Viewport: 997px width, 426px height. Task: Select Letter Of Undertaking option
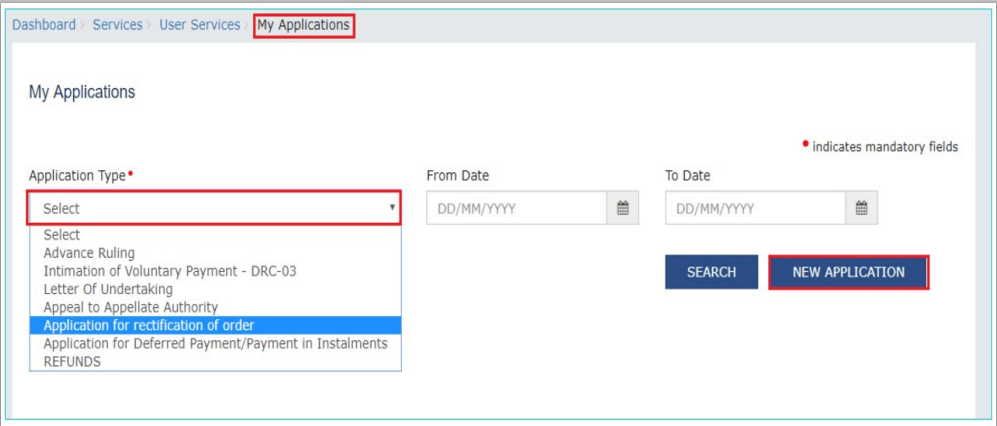point(108,289)
